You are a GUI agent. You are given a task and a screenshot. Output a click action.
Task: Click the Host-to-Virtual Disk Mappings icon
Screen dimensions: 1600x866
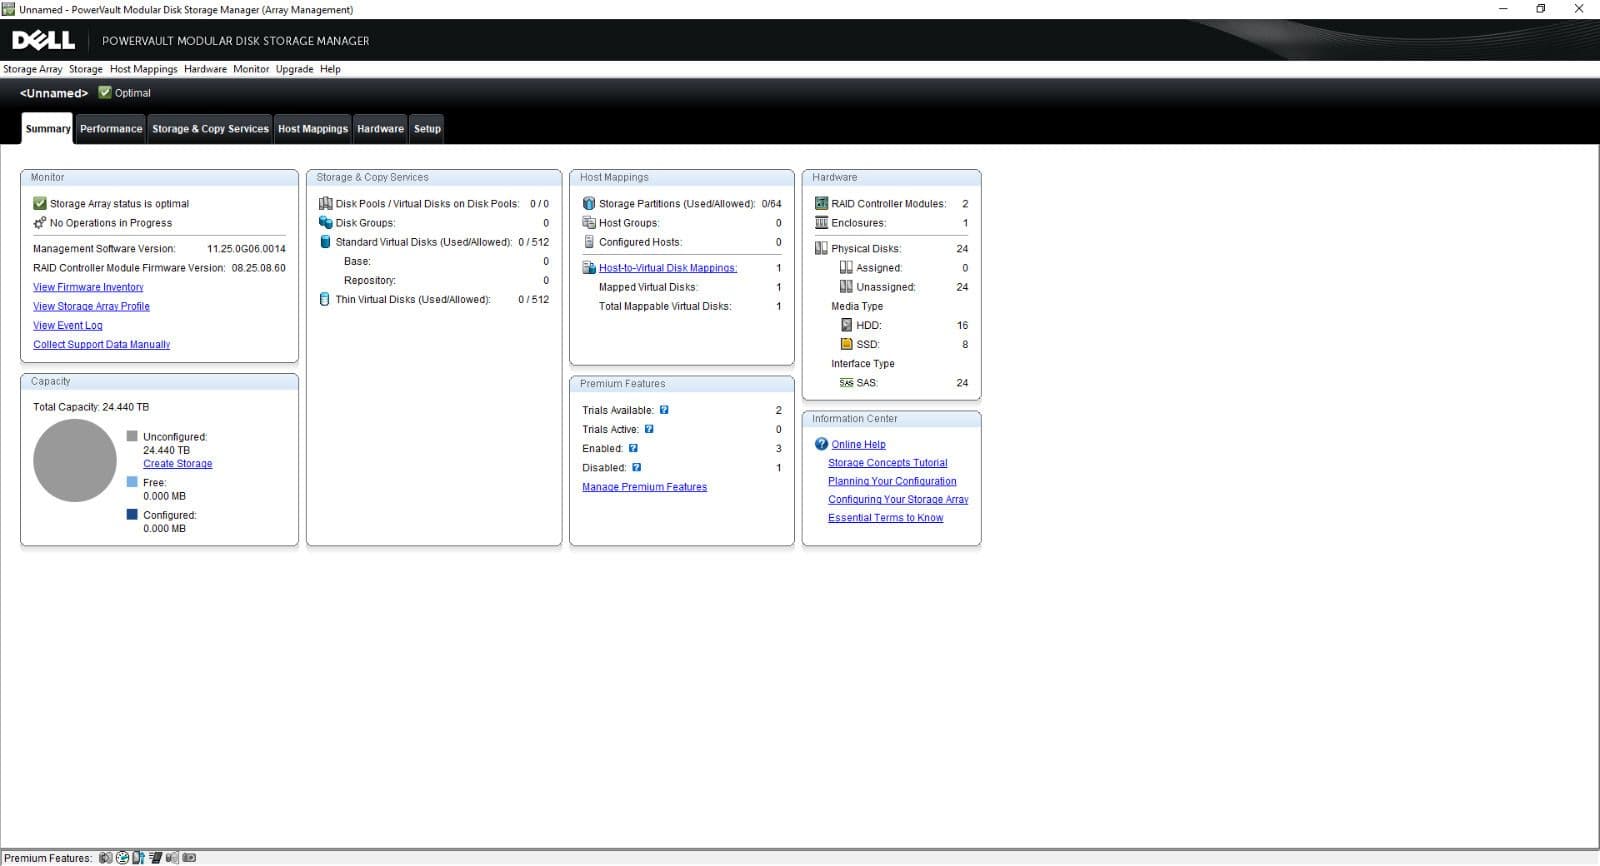pos(589,268)
